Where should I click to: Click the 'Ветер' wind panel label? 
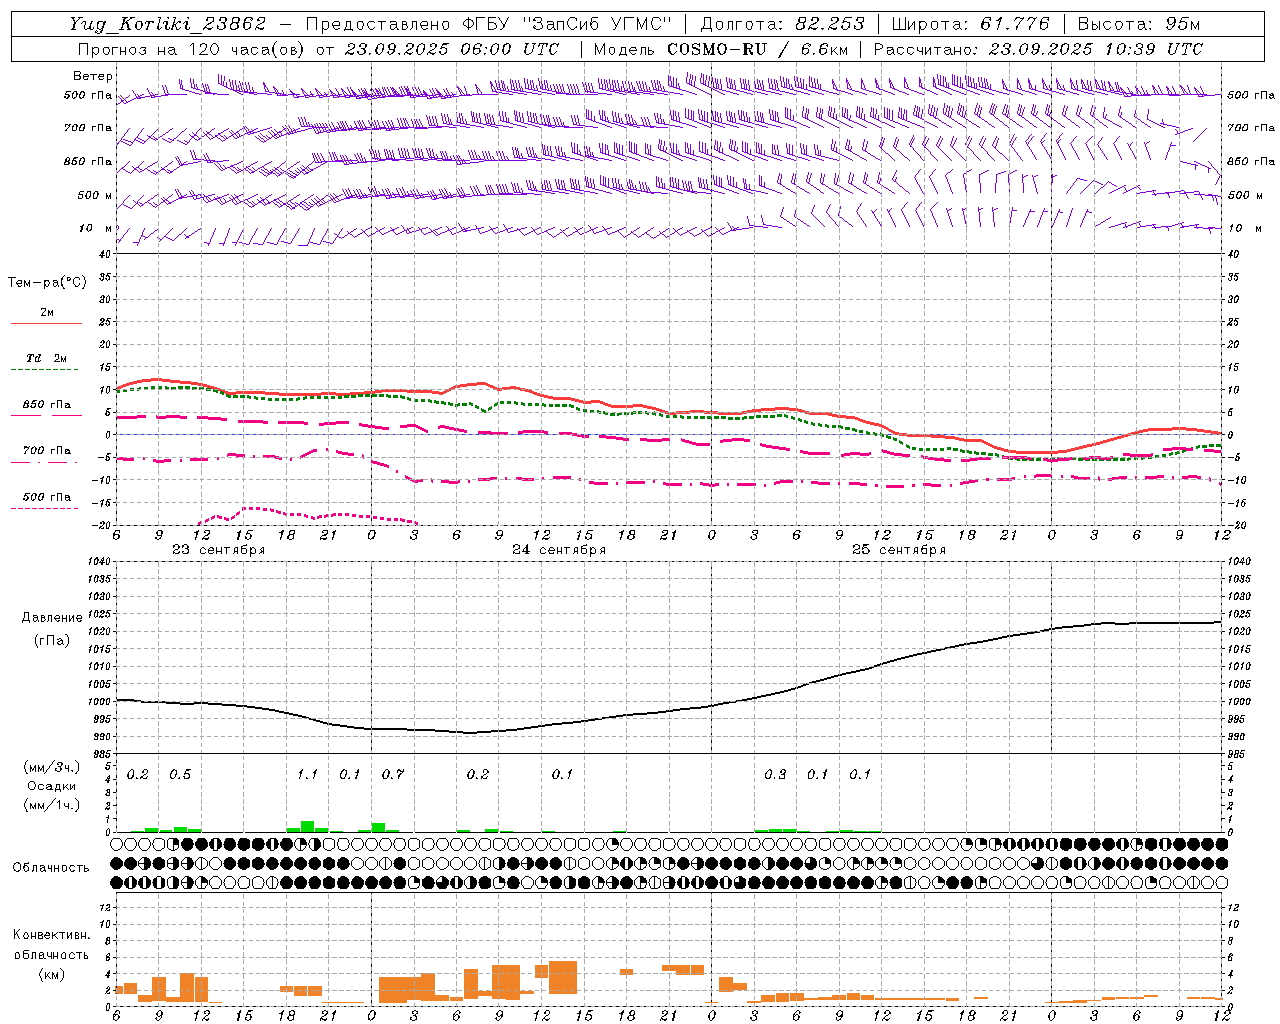[x=93, y=76]
